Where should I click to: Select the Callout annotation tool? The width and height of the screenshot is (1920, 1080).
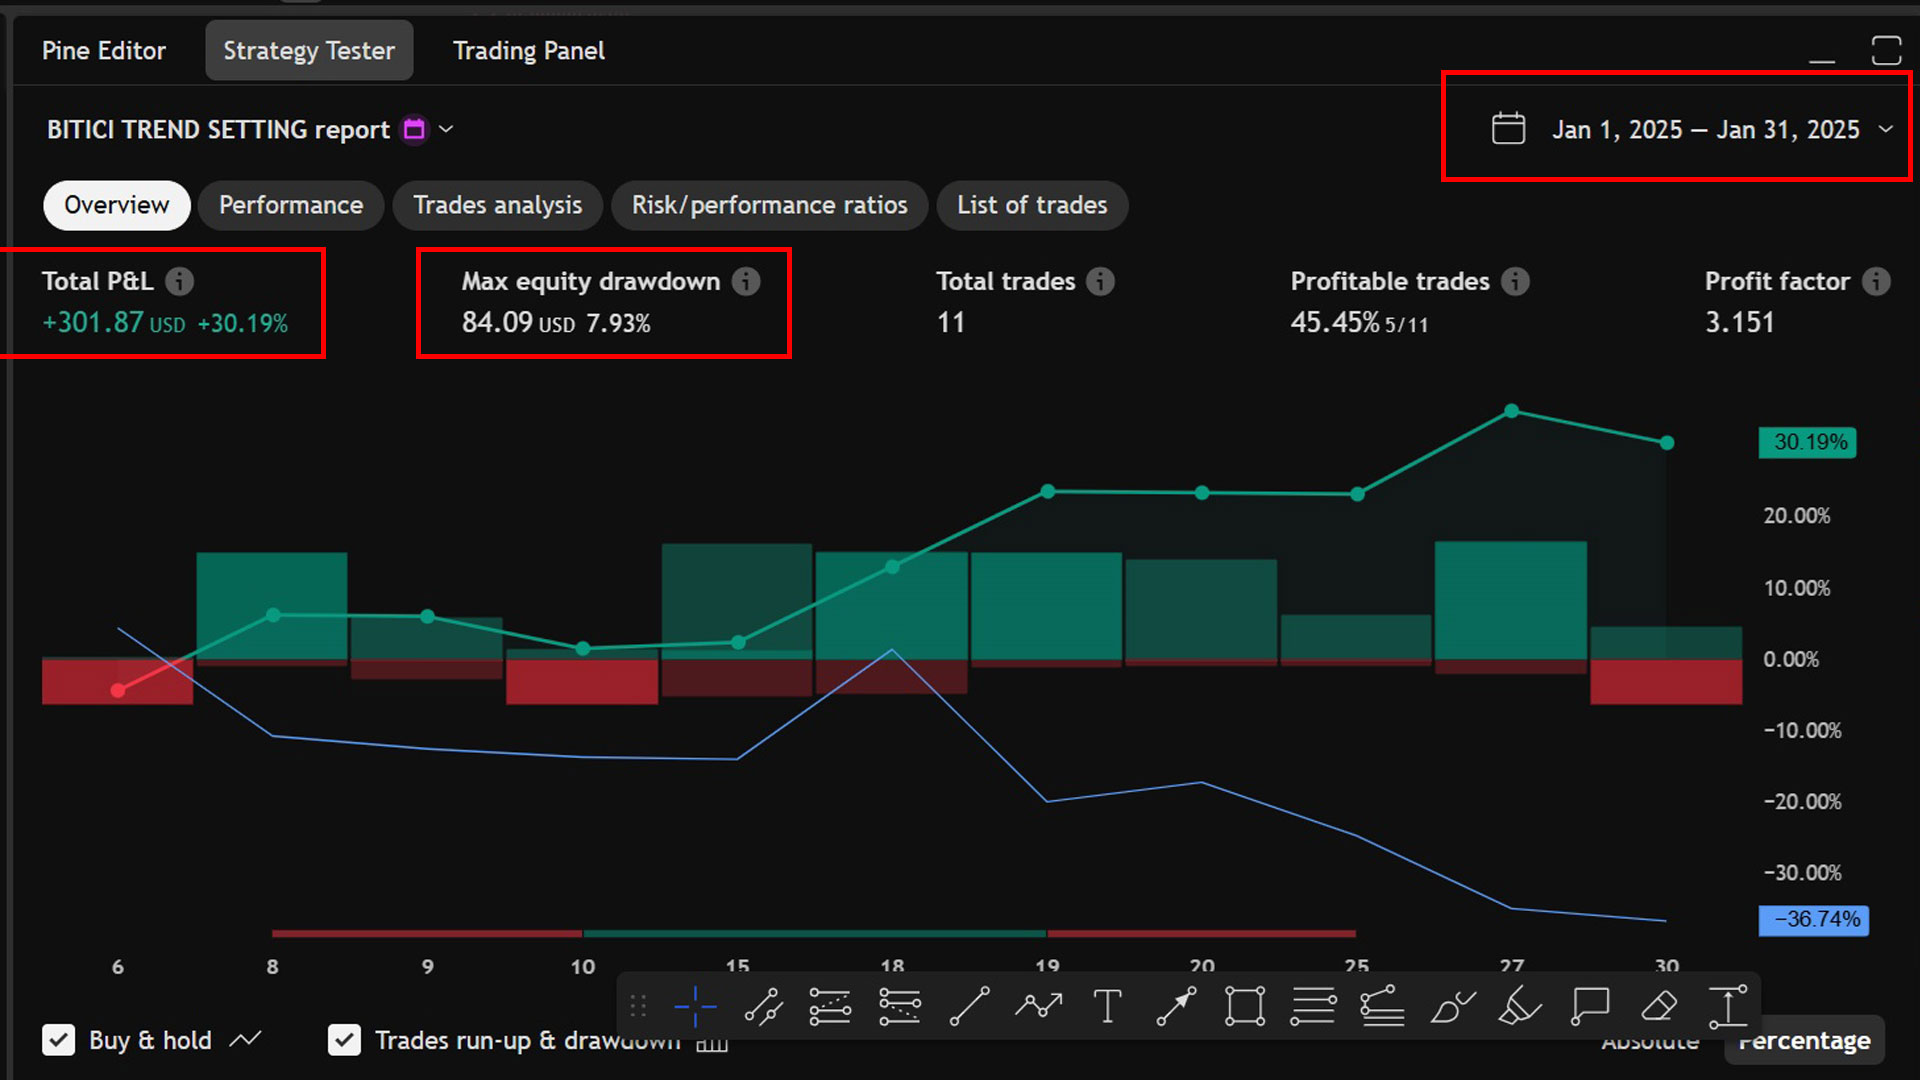point(1589,1006)
